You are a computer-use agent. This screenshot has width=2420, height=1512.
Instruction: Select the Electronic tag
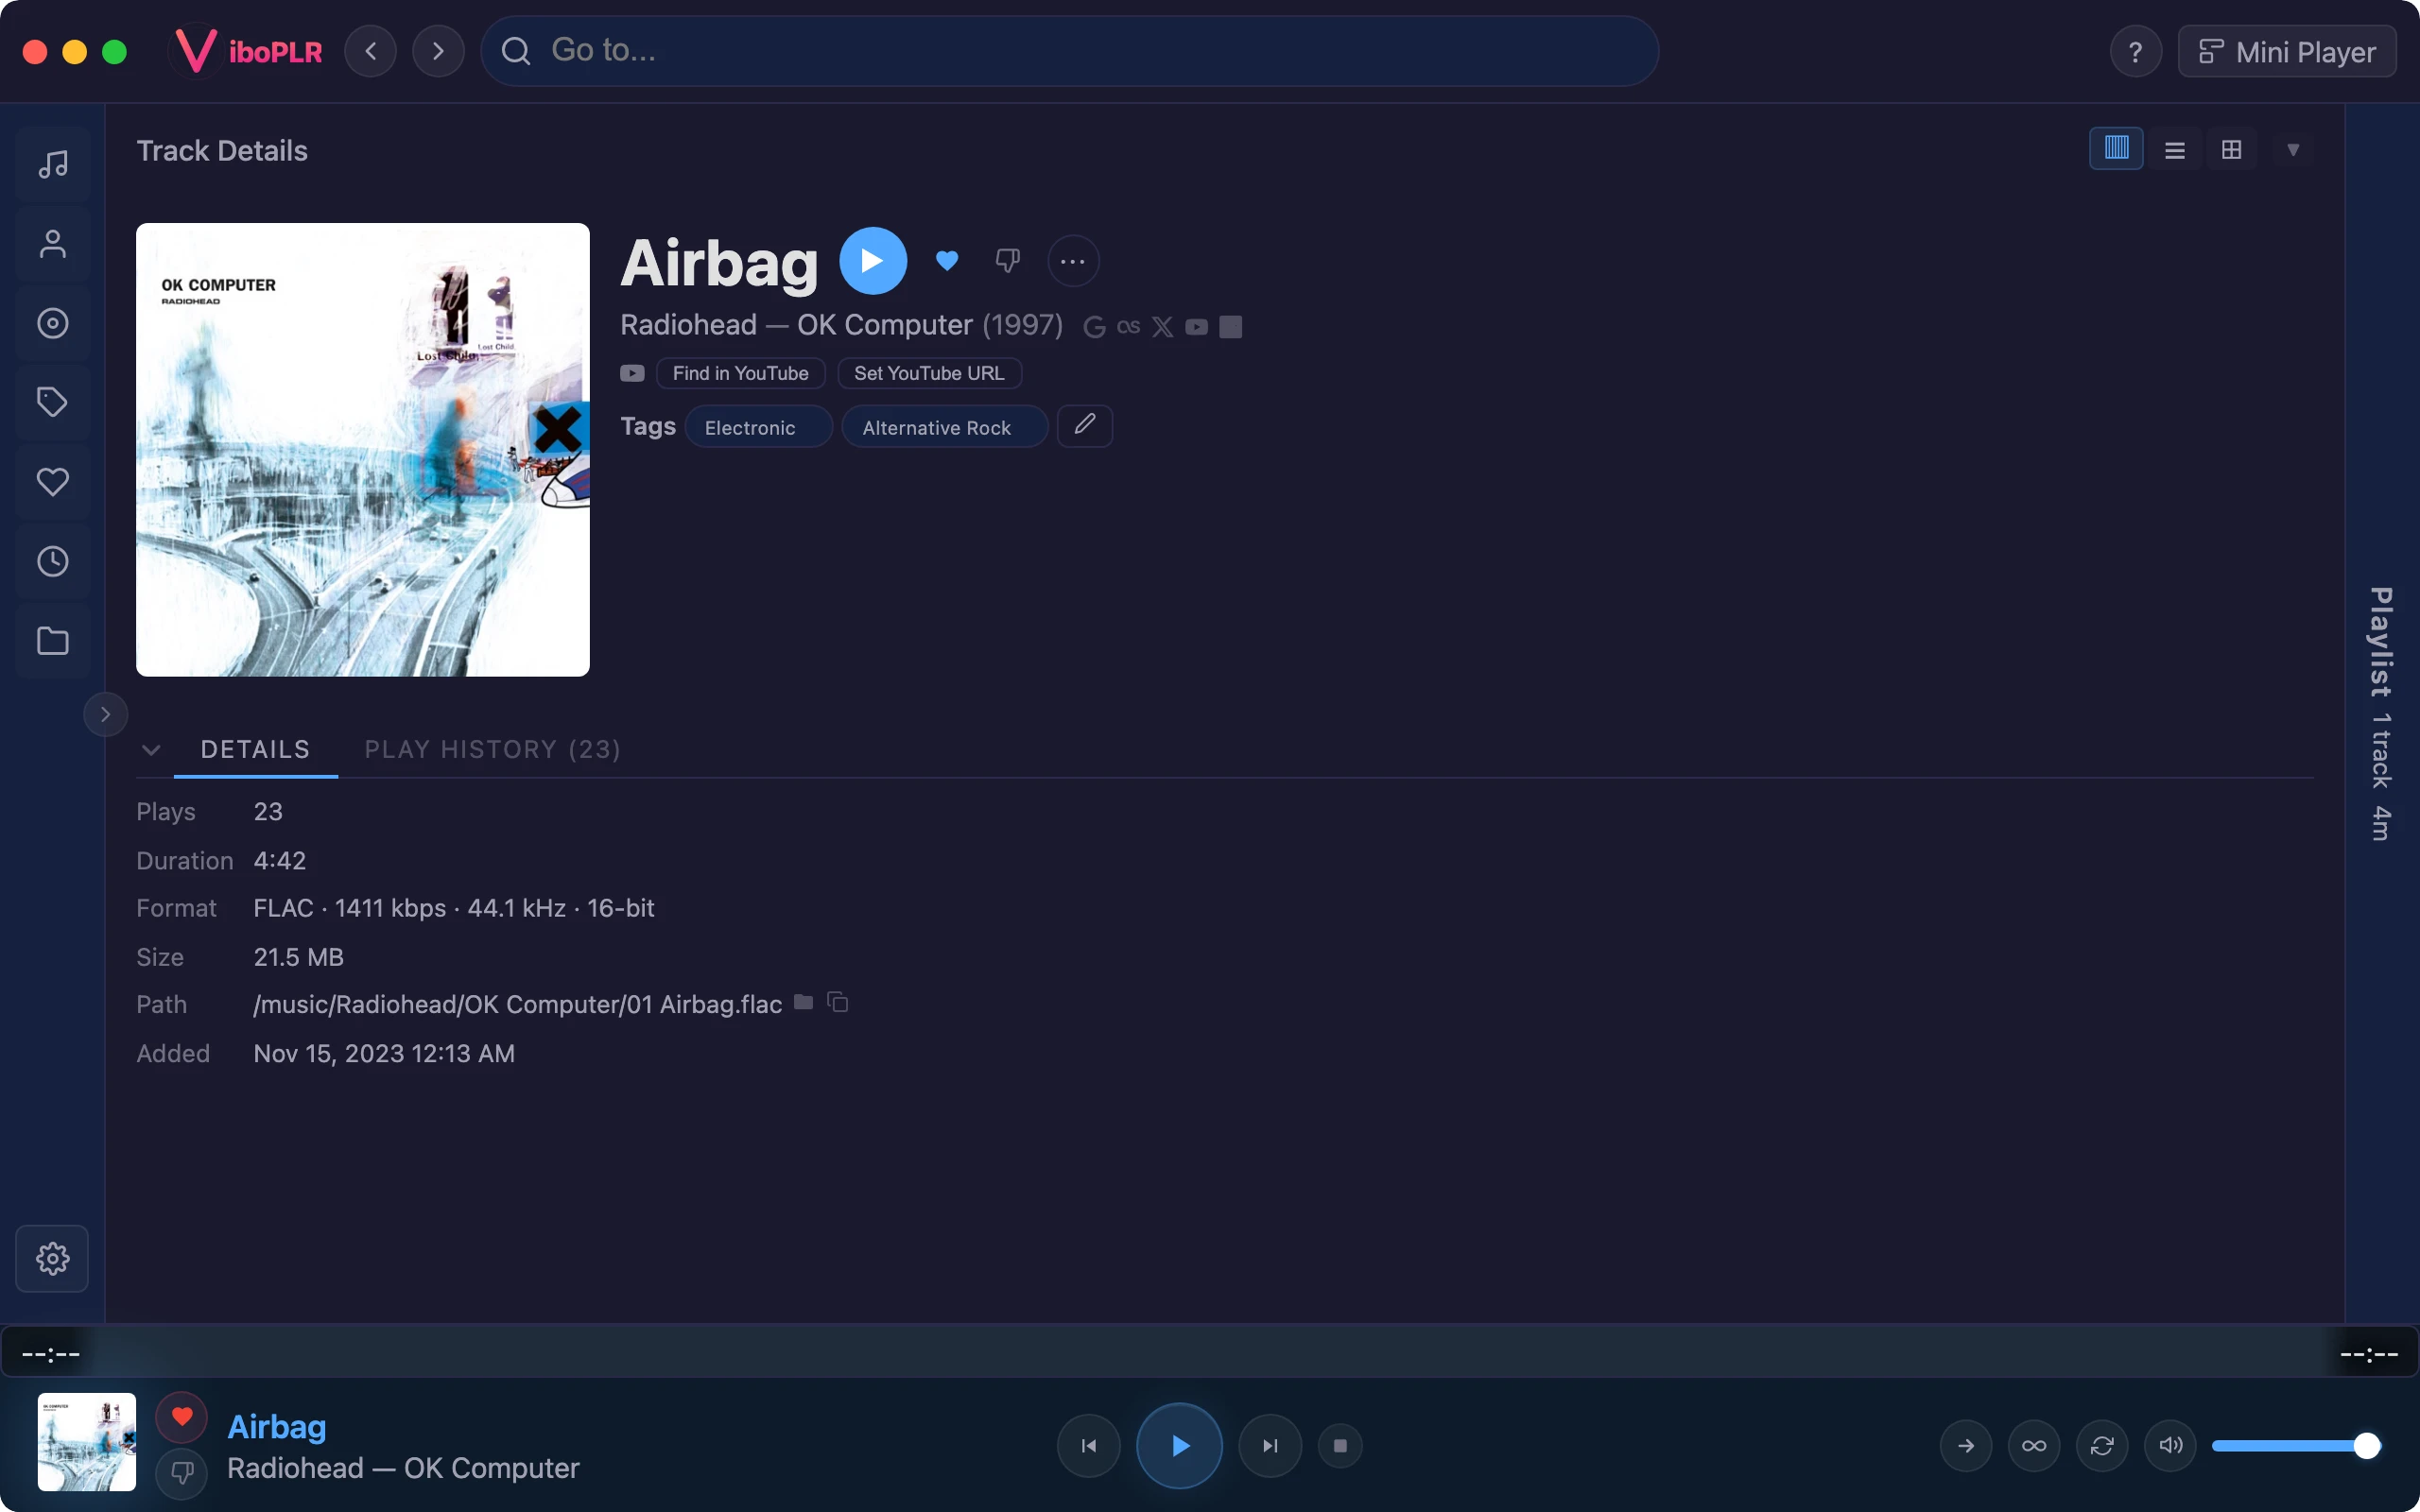(x=758, y=427)
